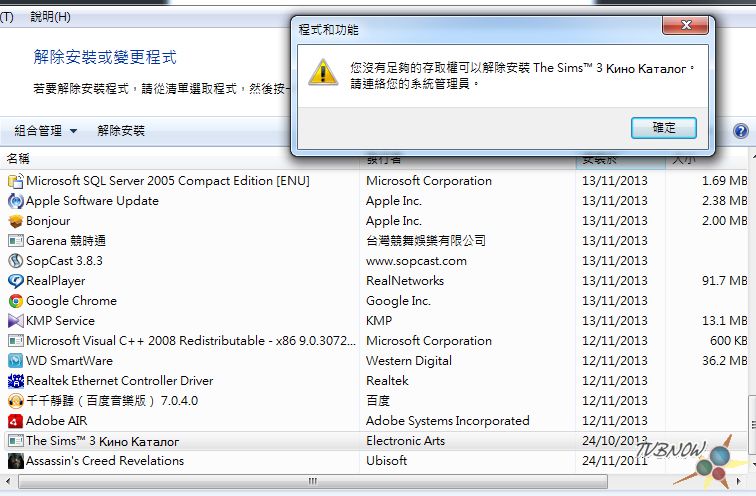Click the 91.7 MB size value
Screen dimensions: 756x496
click(724, 281)
